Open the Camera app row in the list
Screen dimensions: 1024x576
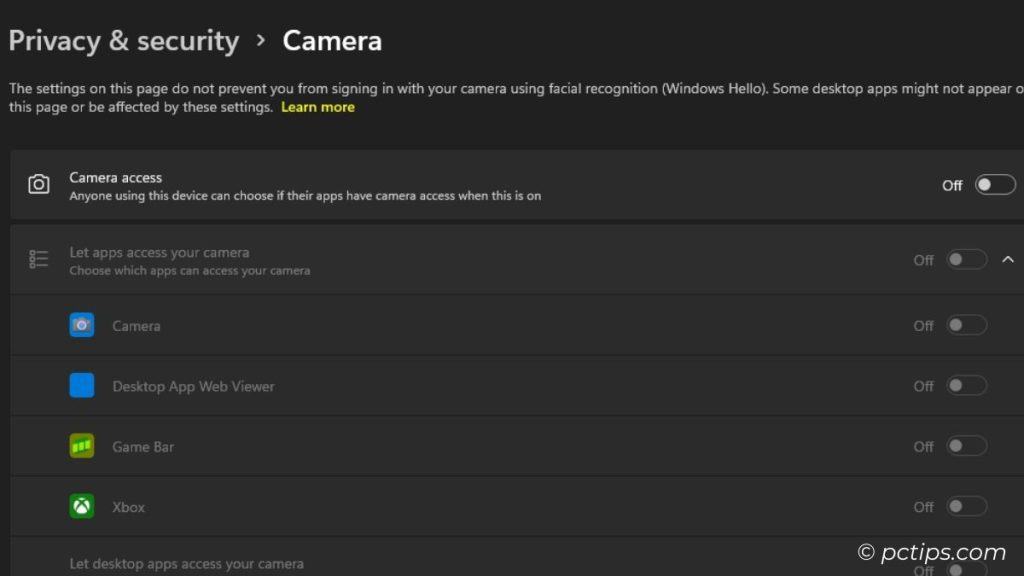(x=136, y=325)
